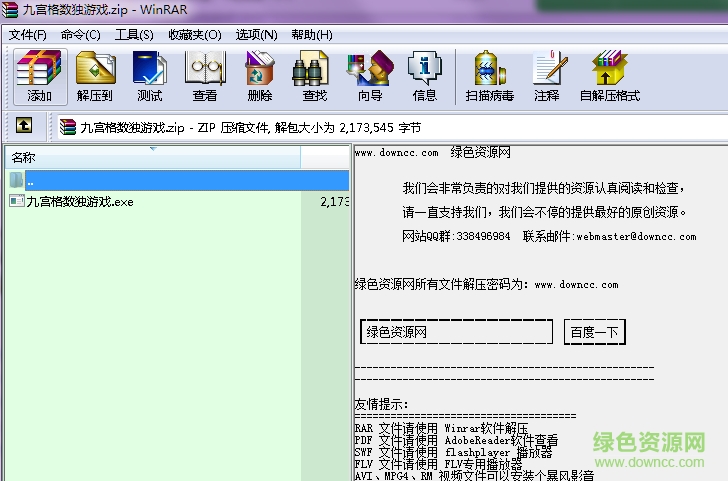Click the exe file icon in list
Image resolution: width=728 pixels, height=481 pixels.
click(x=17, y=201)
